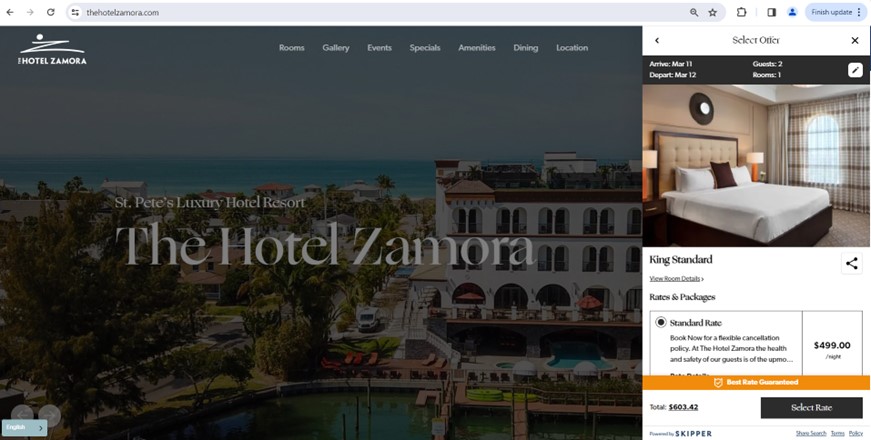Open the Finish update menu
This screenshot has height=440, width=871.
pyautogui.click(x=835, y=12)
